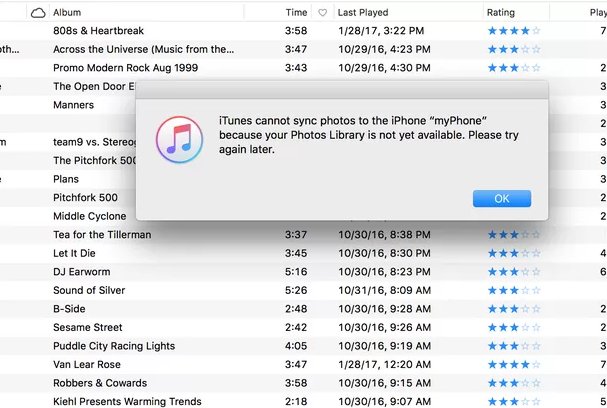Screen dimensions: 607x408
Task: Select the Sesame Street album row
Action: [304, 327]
